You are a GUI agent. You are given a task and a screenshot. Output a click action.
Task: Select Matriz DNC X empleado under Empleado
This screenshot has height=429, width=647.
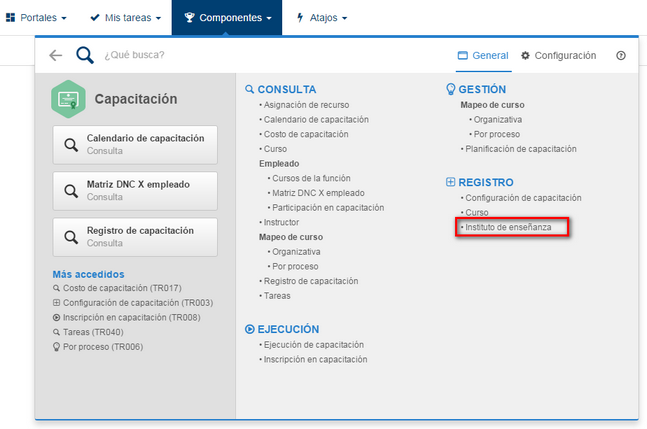coord(318,193)
